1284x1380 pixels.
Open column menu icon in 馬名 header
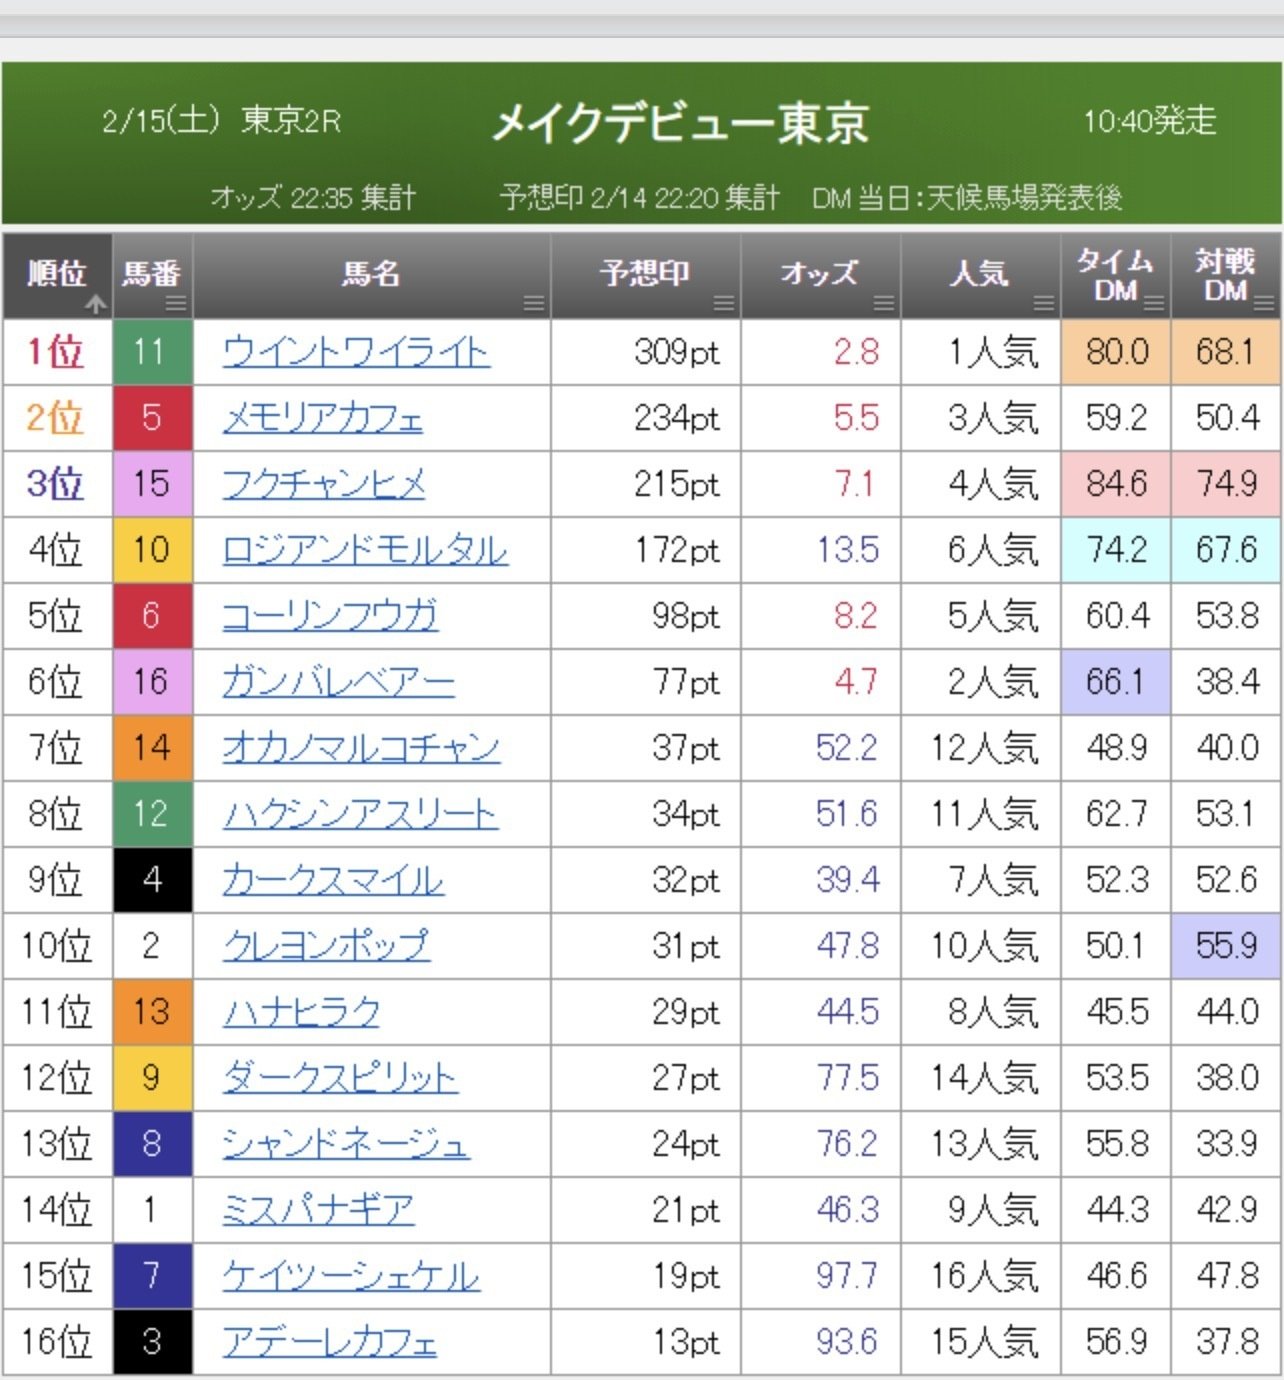(x=534, y=304)
